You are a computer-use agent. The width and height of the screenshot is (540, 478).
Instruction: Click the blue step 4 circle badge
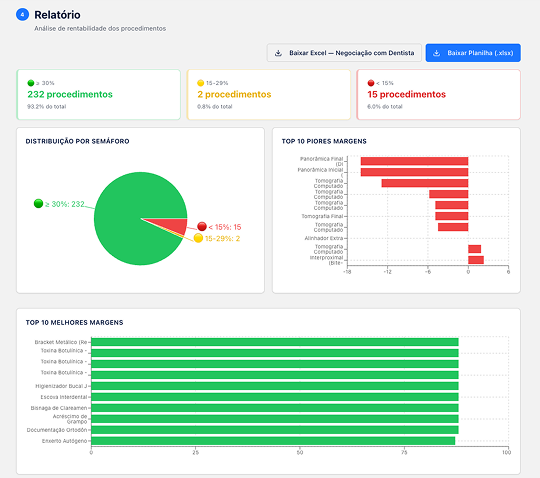coord(22,14)
